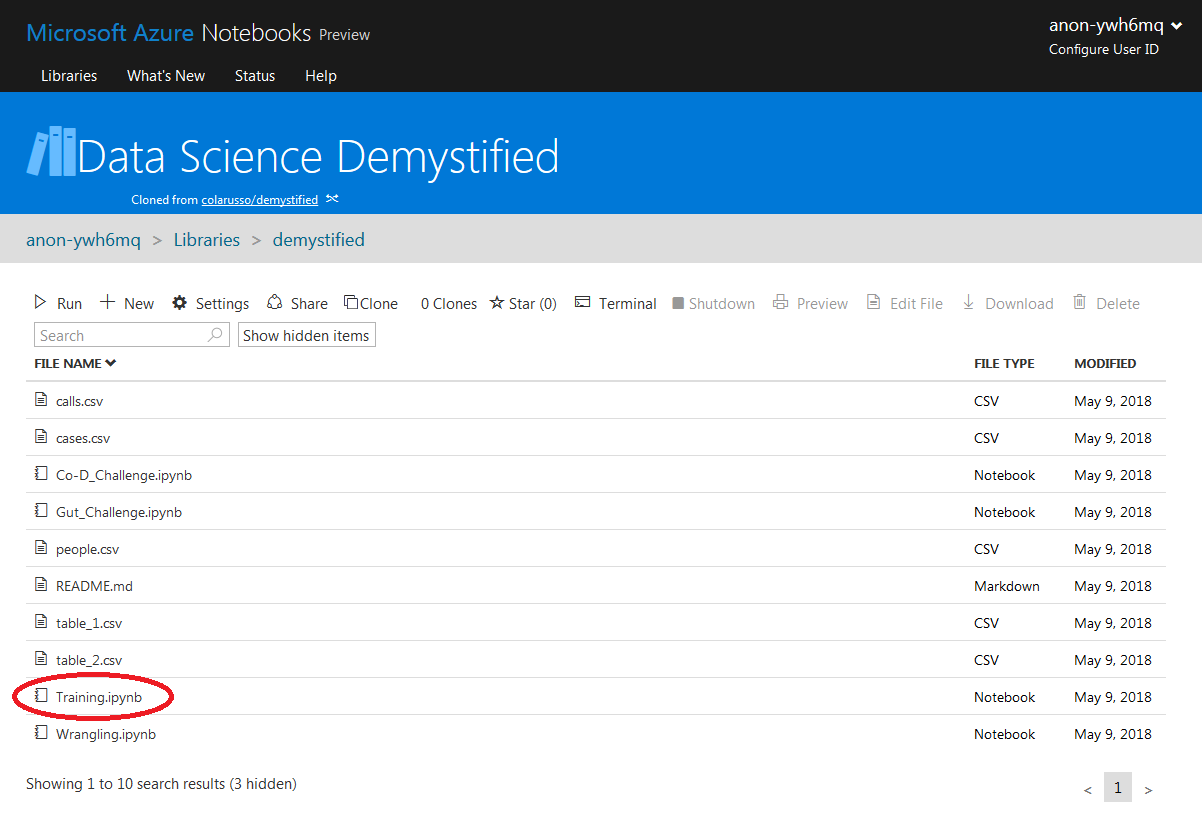Open table_1.csv file name
The height and width of the screenshot is (813, 1202).
pos(89,623)
